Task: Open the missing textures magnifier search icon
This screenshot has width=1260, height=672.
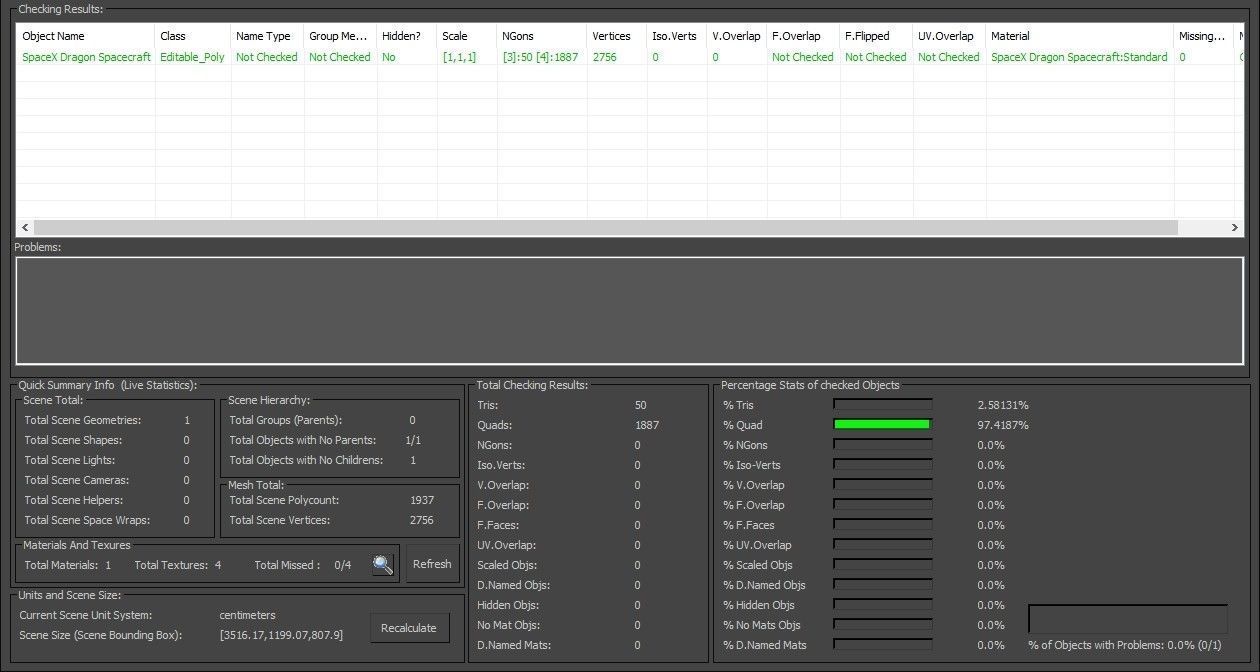Action: [383, 565]
